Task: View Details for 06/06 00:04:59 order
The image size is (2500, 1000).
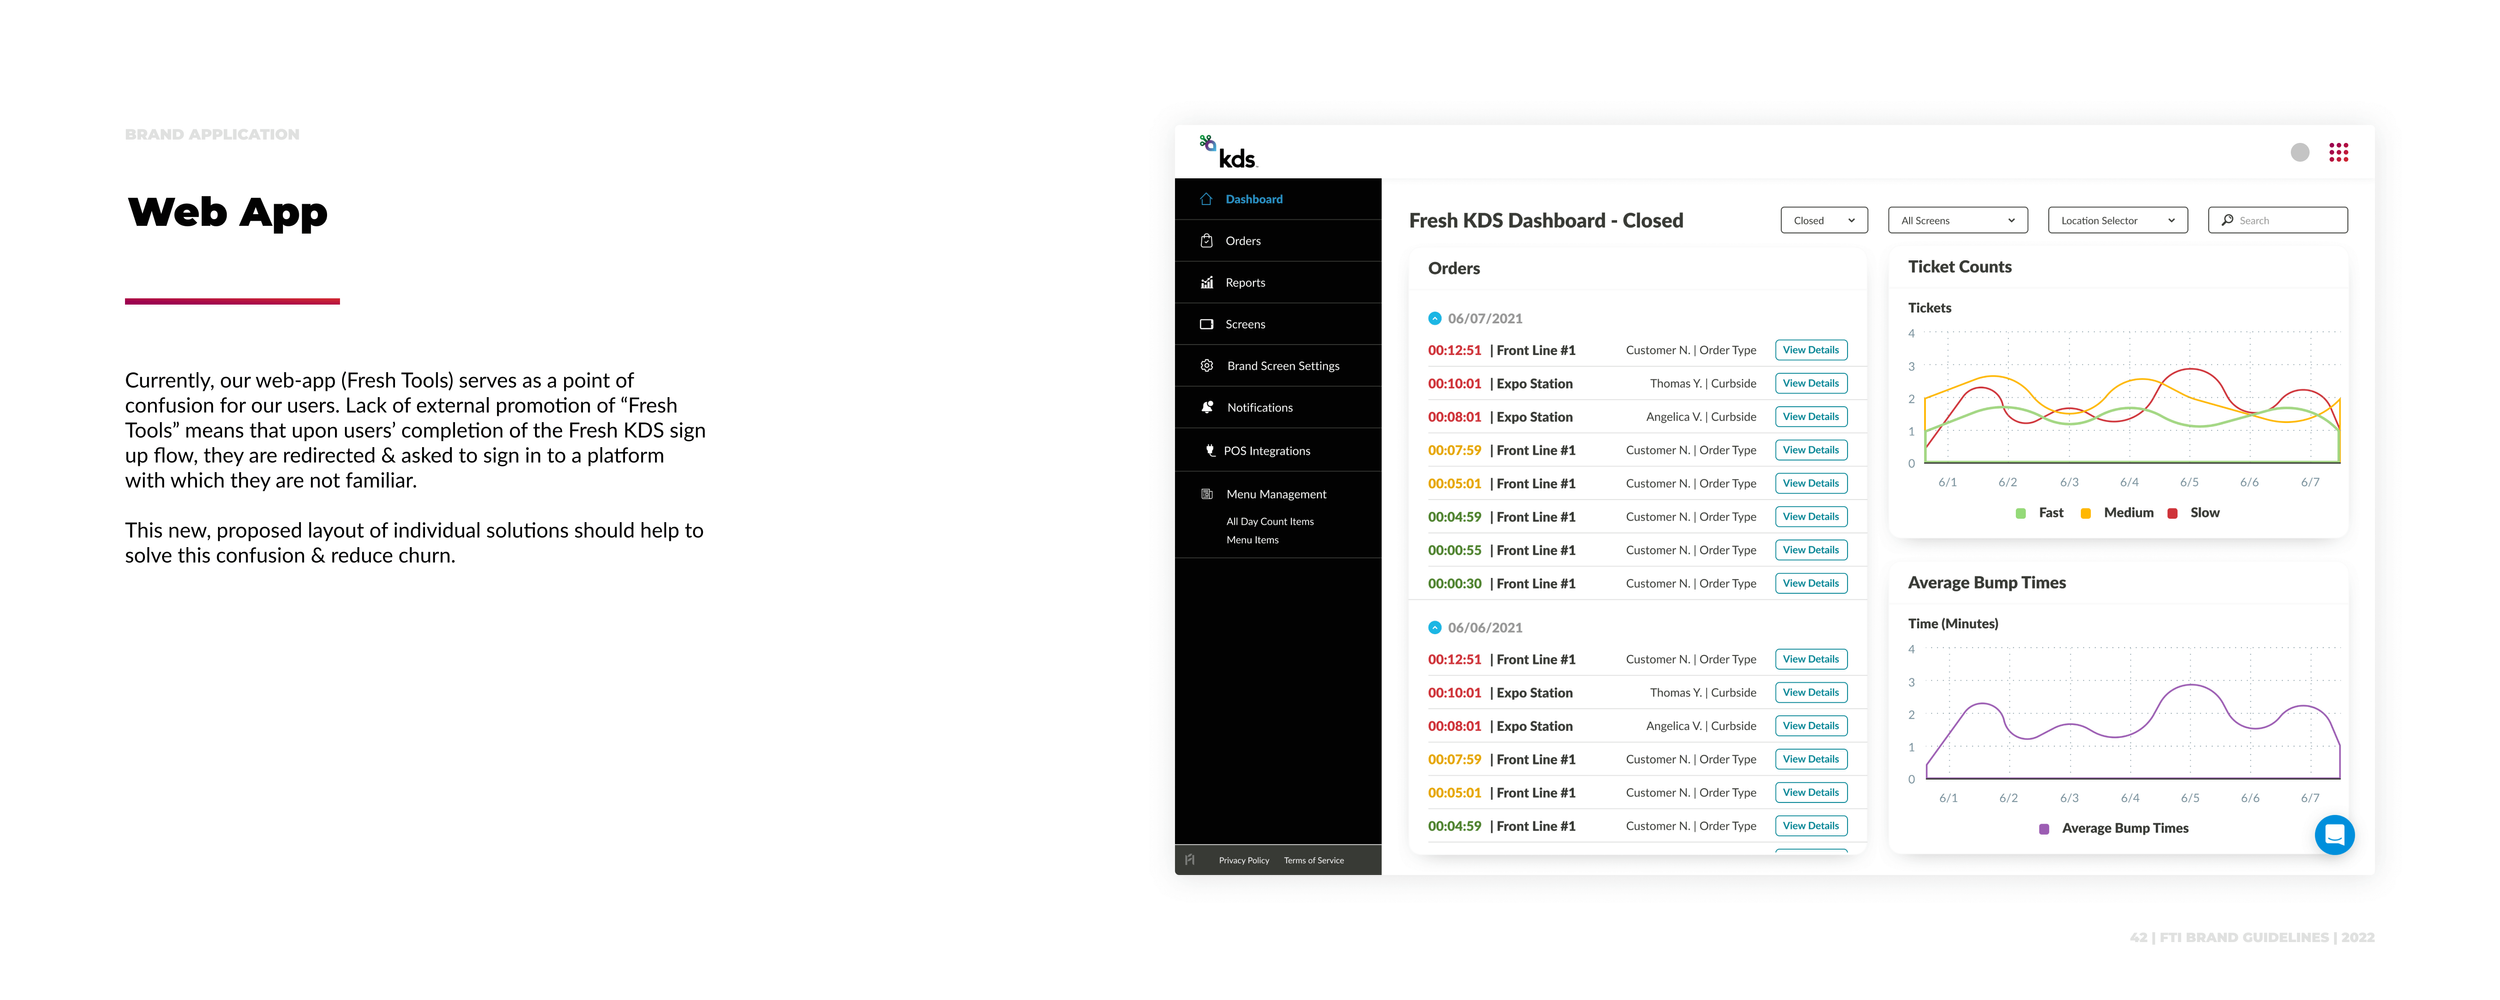Action: pos(1811,826)
